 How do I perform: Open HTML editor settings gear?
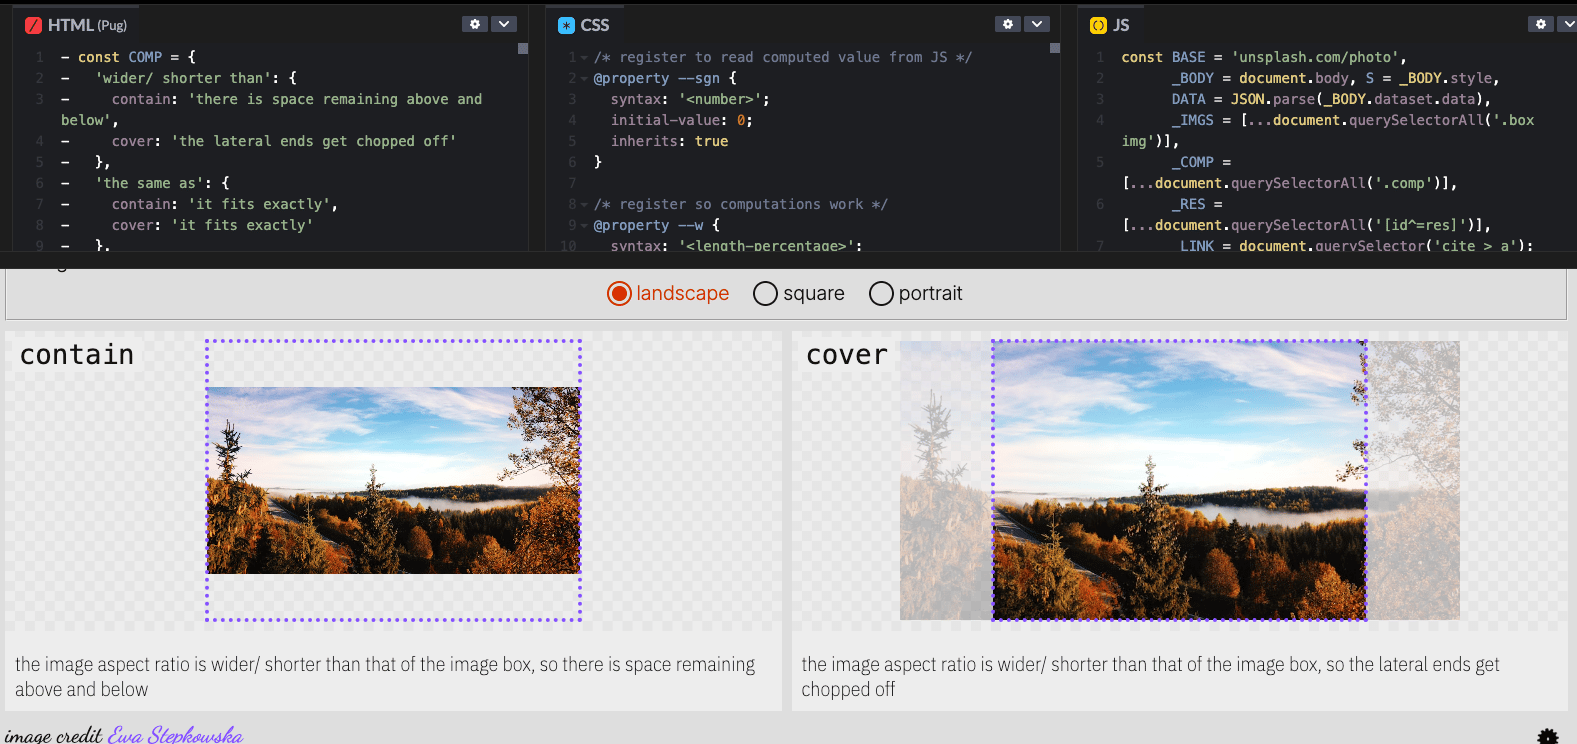point(475,24)
